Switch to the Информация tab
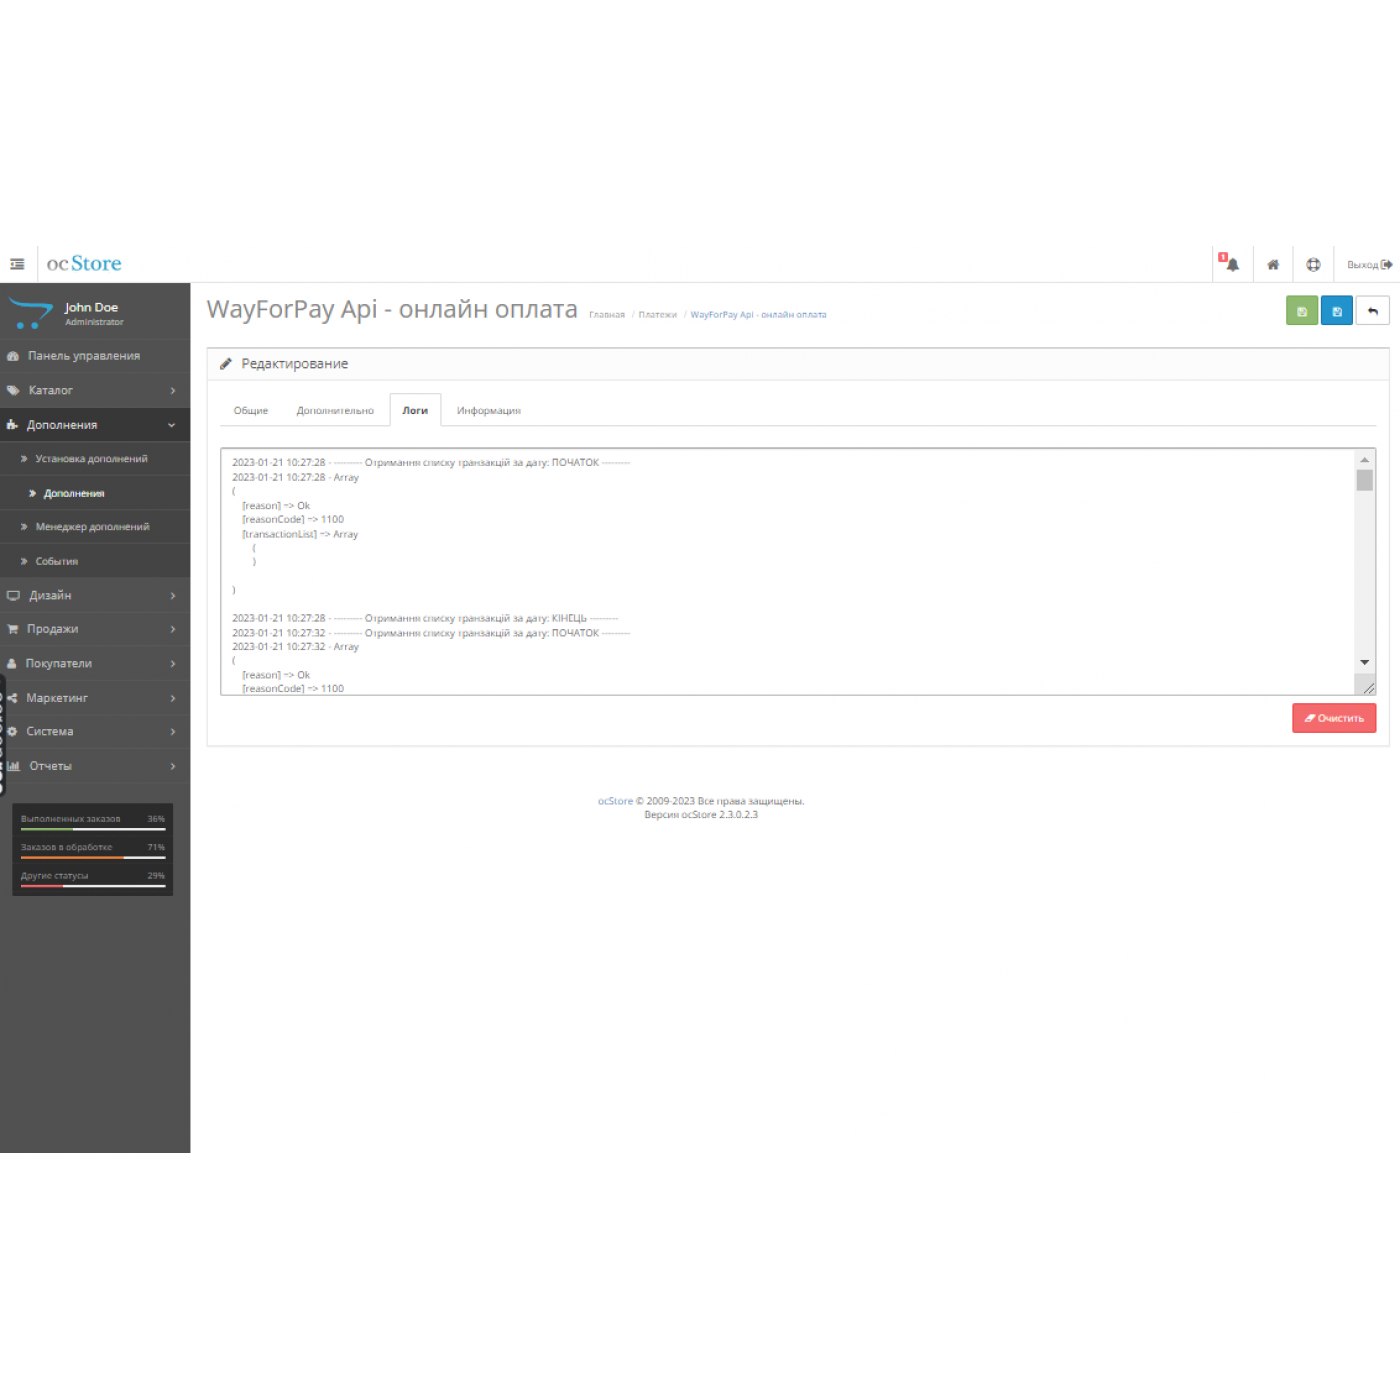This screenshot has width=1400, height=1400. pyautogui.click(x=488, y=411)
